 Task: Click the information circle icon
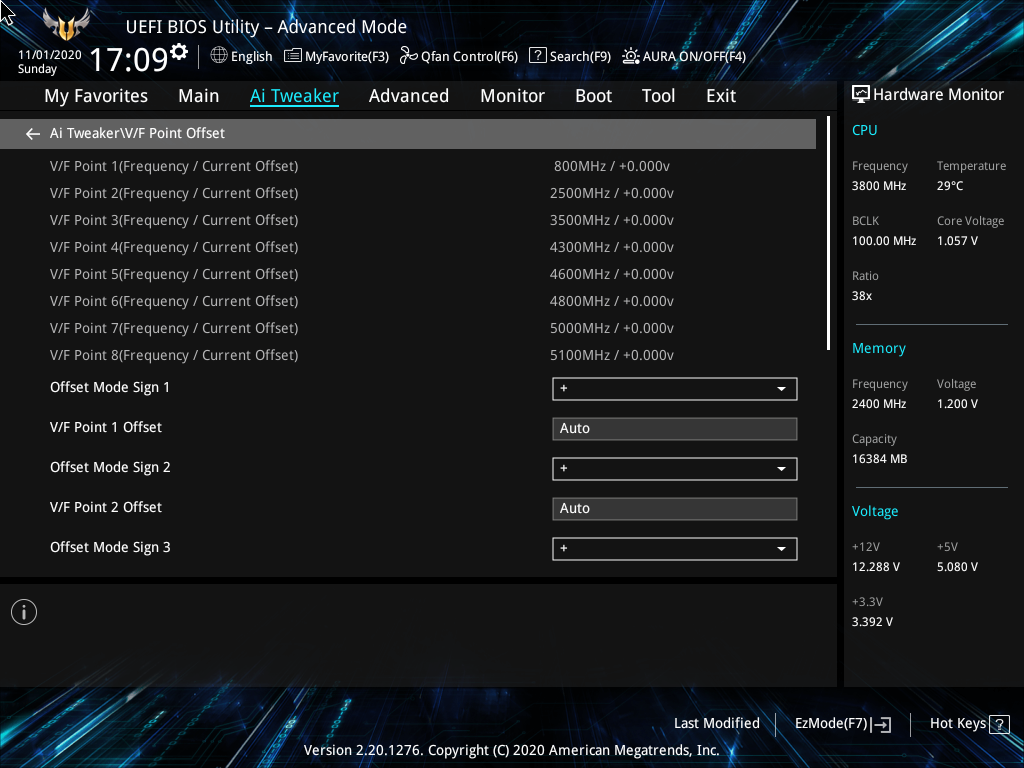pos(24,612)
